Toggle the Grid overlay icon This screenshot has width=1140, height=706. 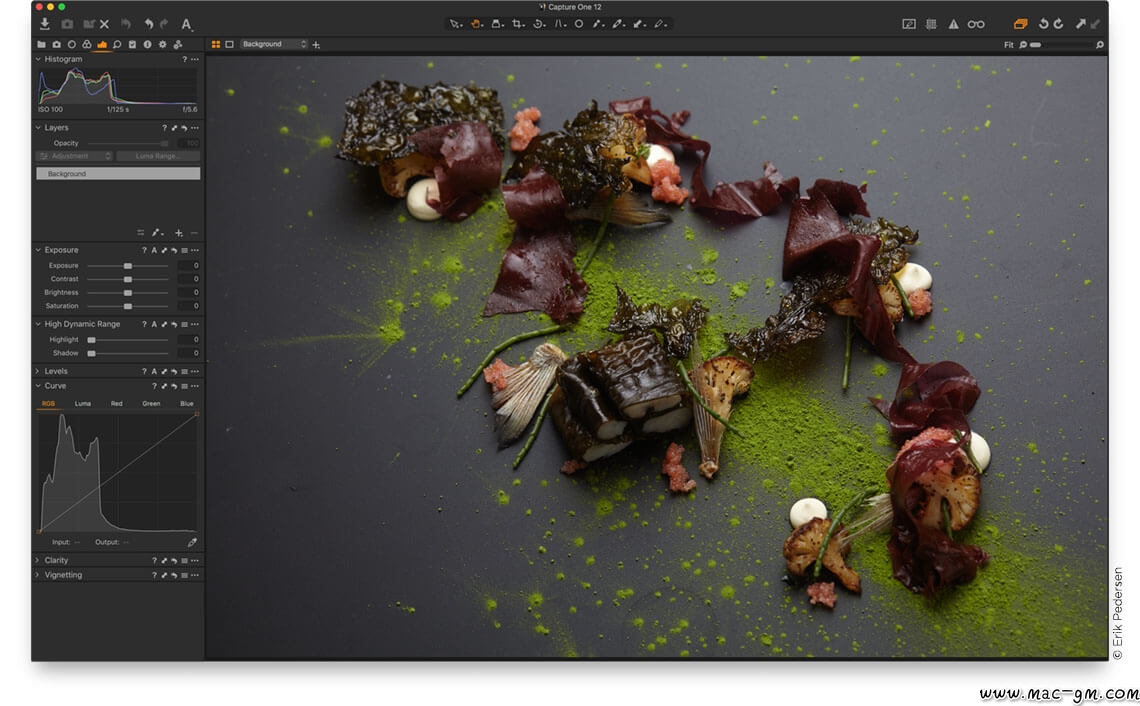[931, 24]
